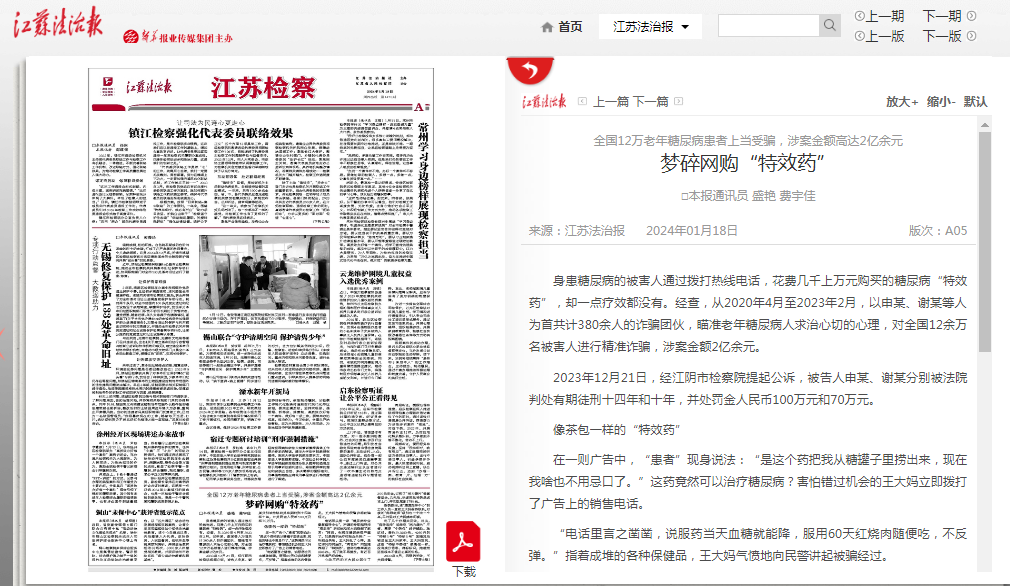
Task: Click the home icon beside 首页
Action: click(547, 27)
